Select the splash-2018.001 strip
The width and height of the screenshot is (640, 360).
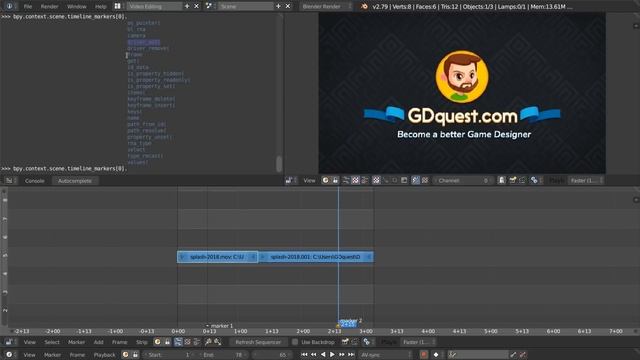316,257
